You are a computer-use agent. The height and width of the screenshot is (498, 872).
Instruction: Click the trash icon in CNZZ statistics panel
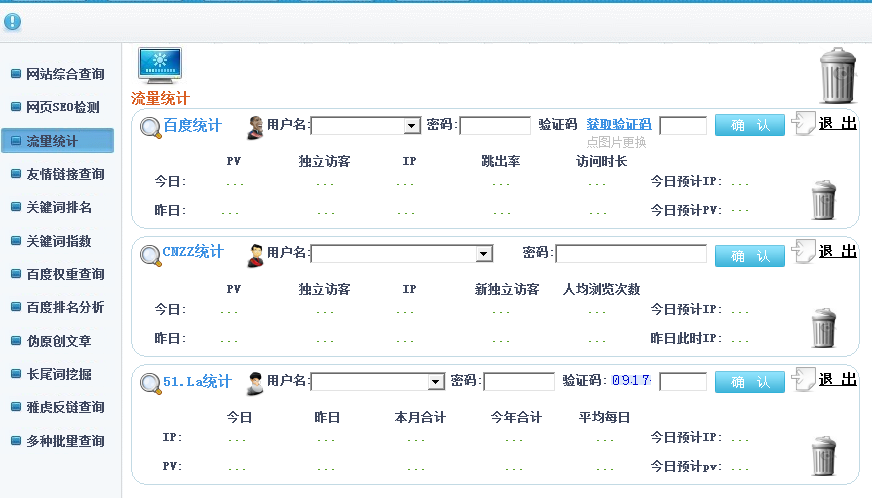823,328
